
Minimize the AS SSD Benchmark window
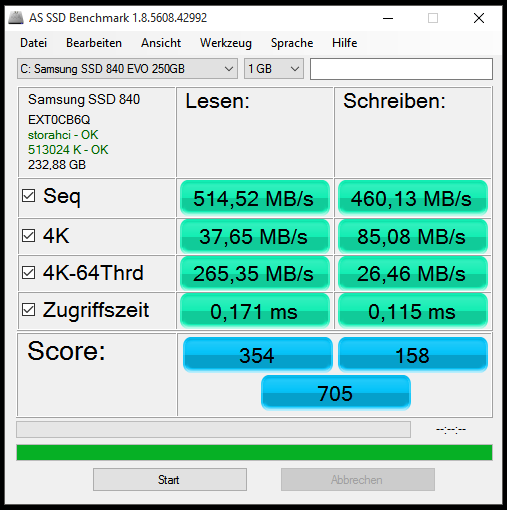coord(388,18)
